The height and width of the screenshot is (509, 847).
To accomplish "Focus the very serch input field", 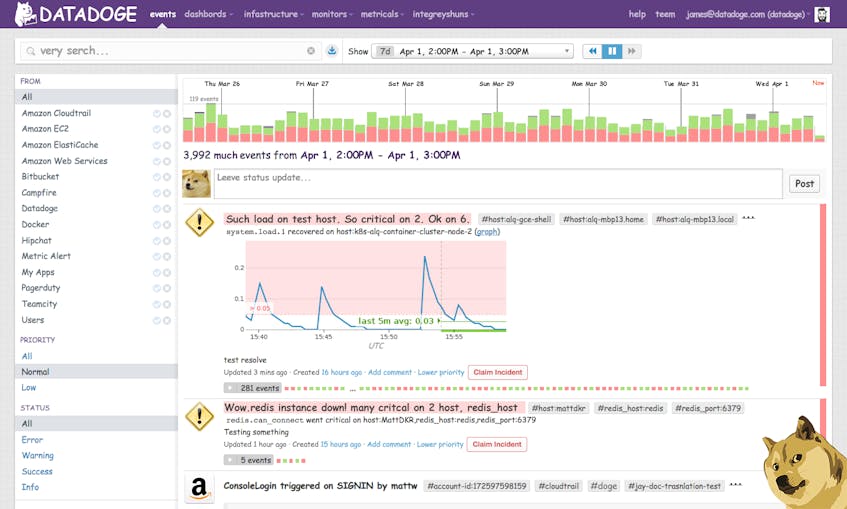I will [170, 51].
